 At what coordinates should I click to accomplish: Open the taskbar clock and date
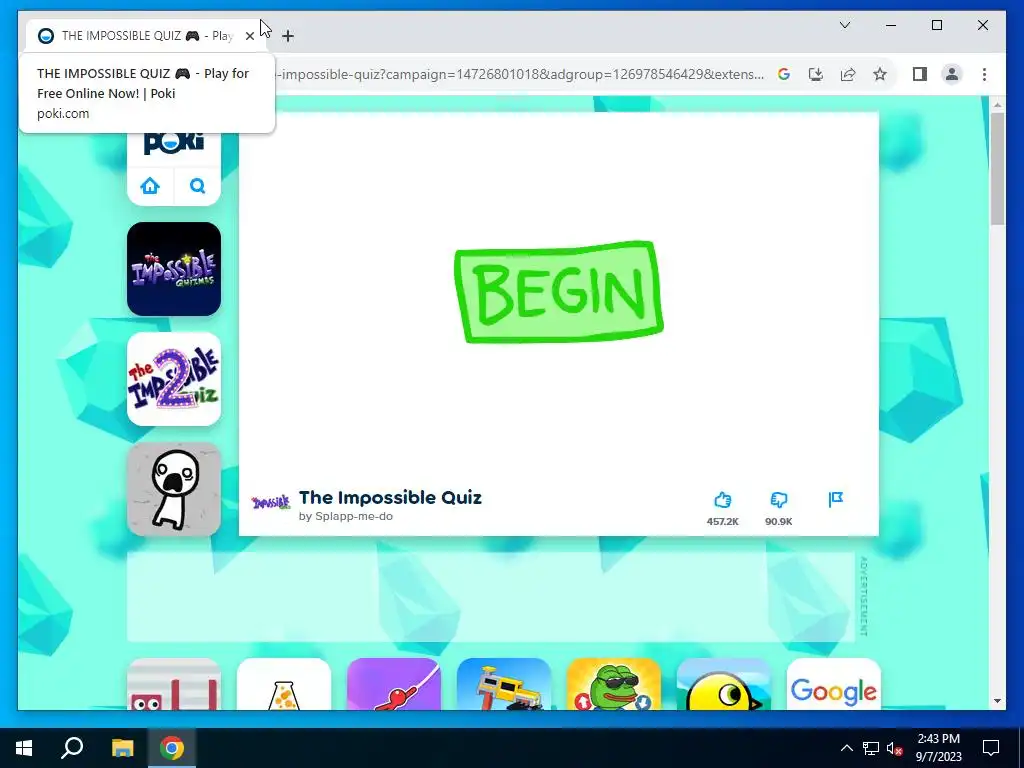(938, 748)
